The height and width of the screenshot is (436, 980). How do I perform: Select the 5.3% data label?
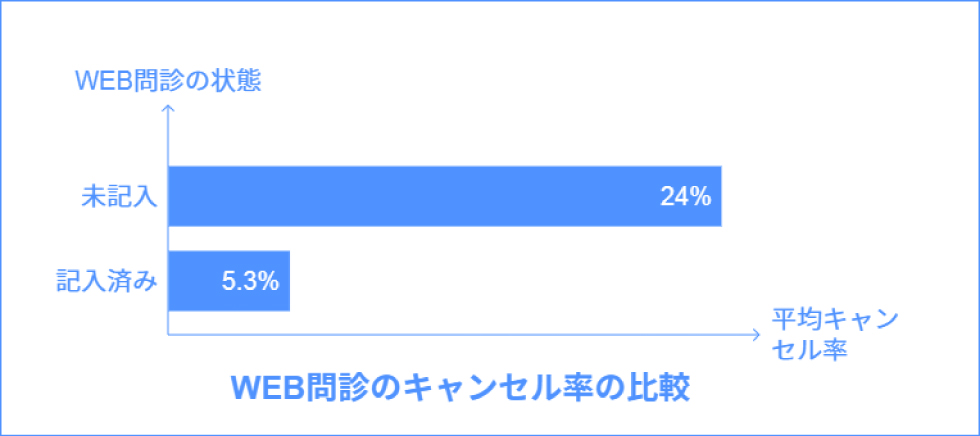pyautogui.click(x=249, y=281)
